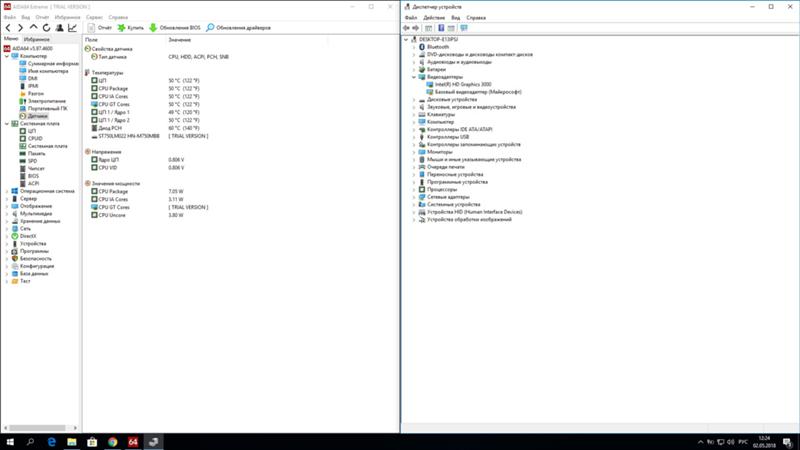Select CPUID under Системная плата

pyautogui.click(x=31, y=139)
